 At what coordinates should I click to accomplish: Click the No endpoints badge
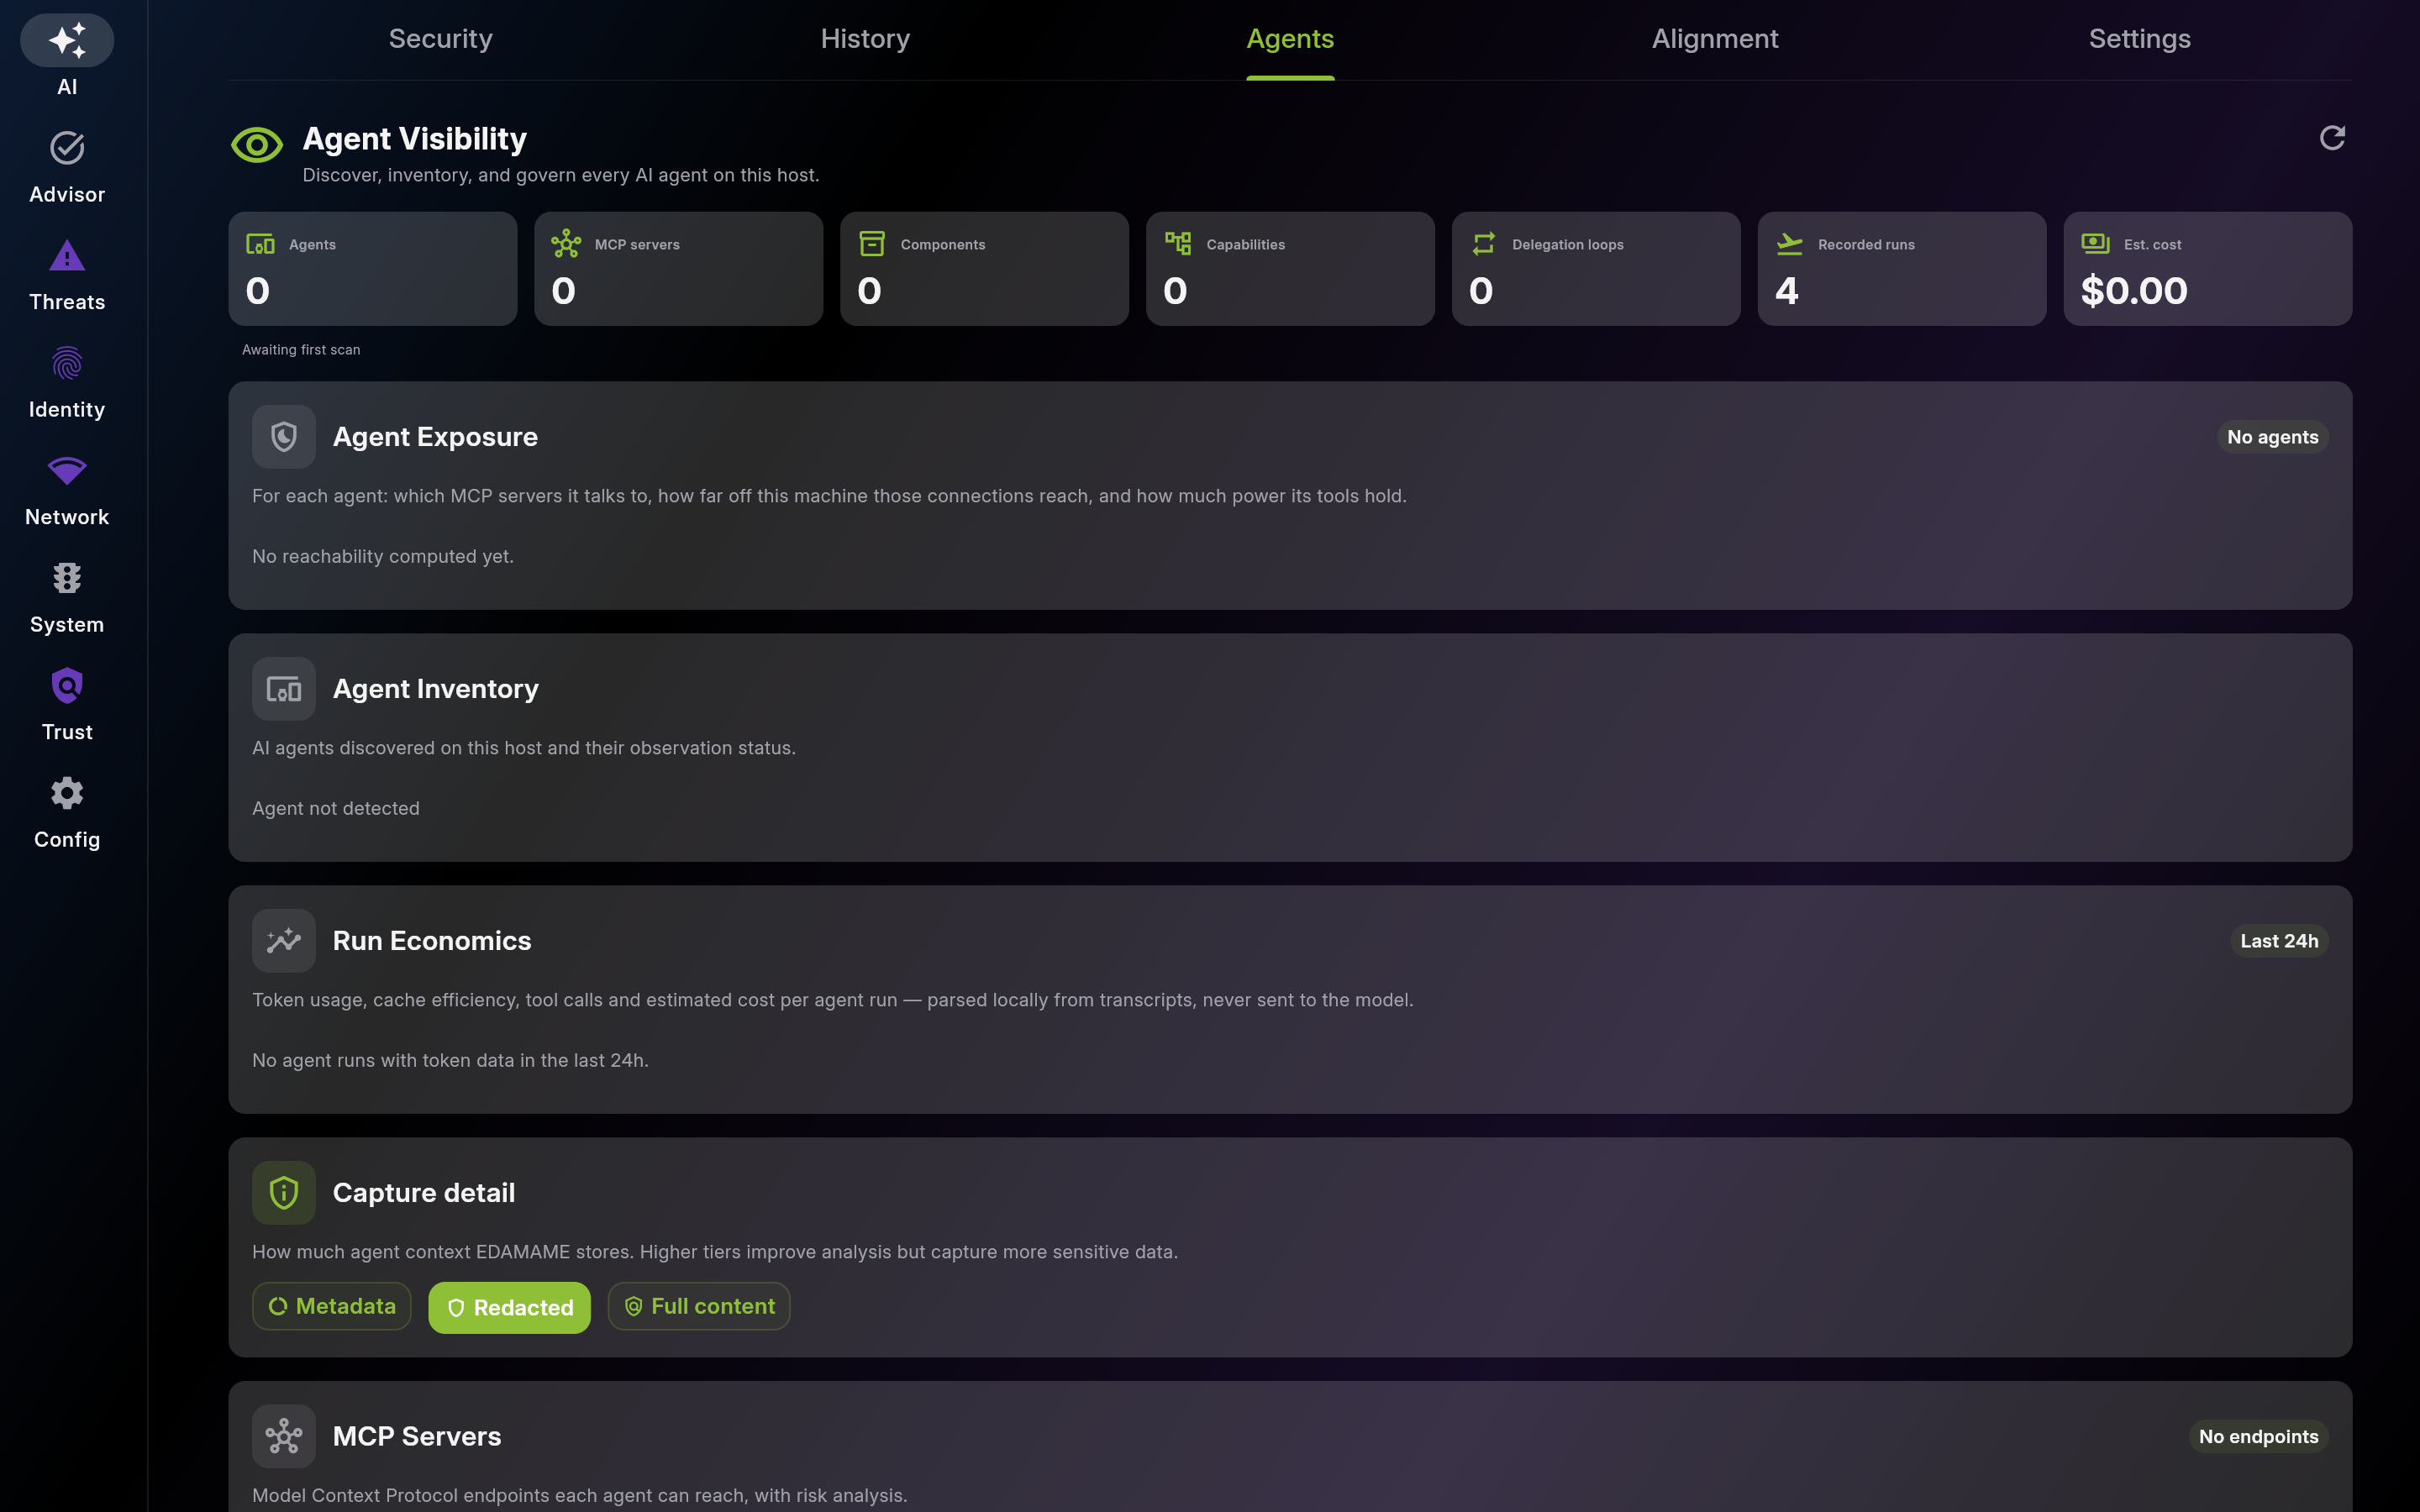pos(2258,1436)
